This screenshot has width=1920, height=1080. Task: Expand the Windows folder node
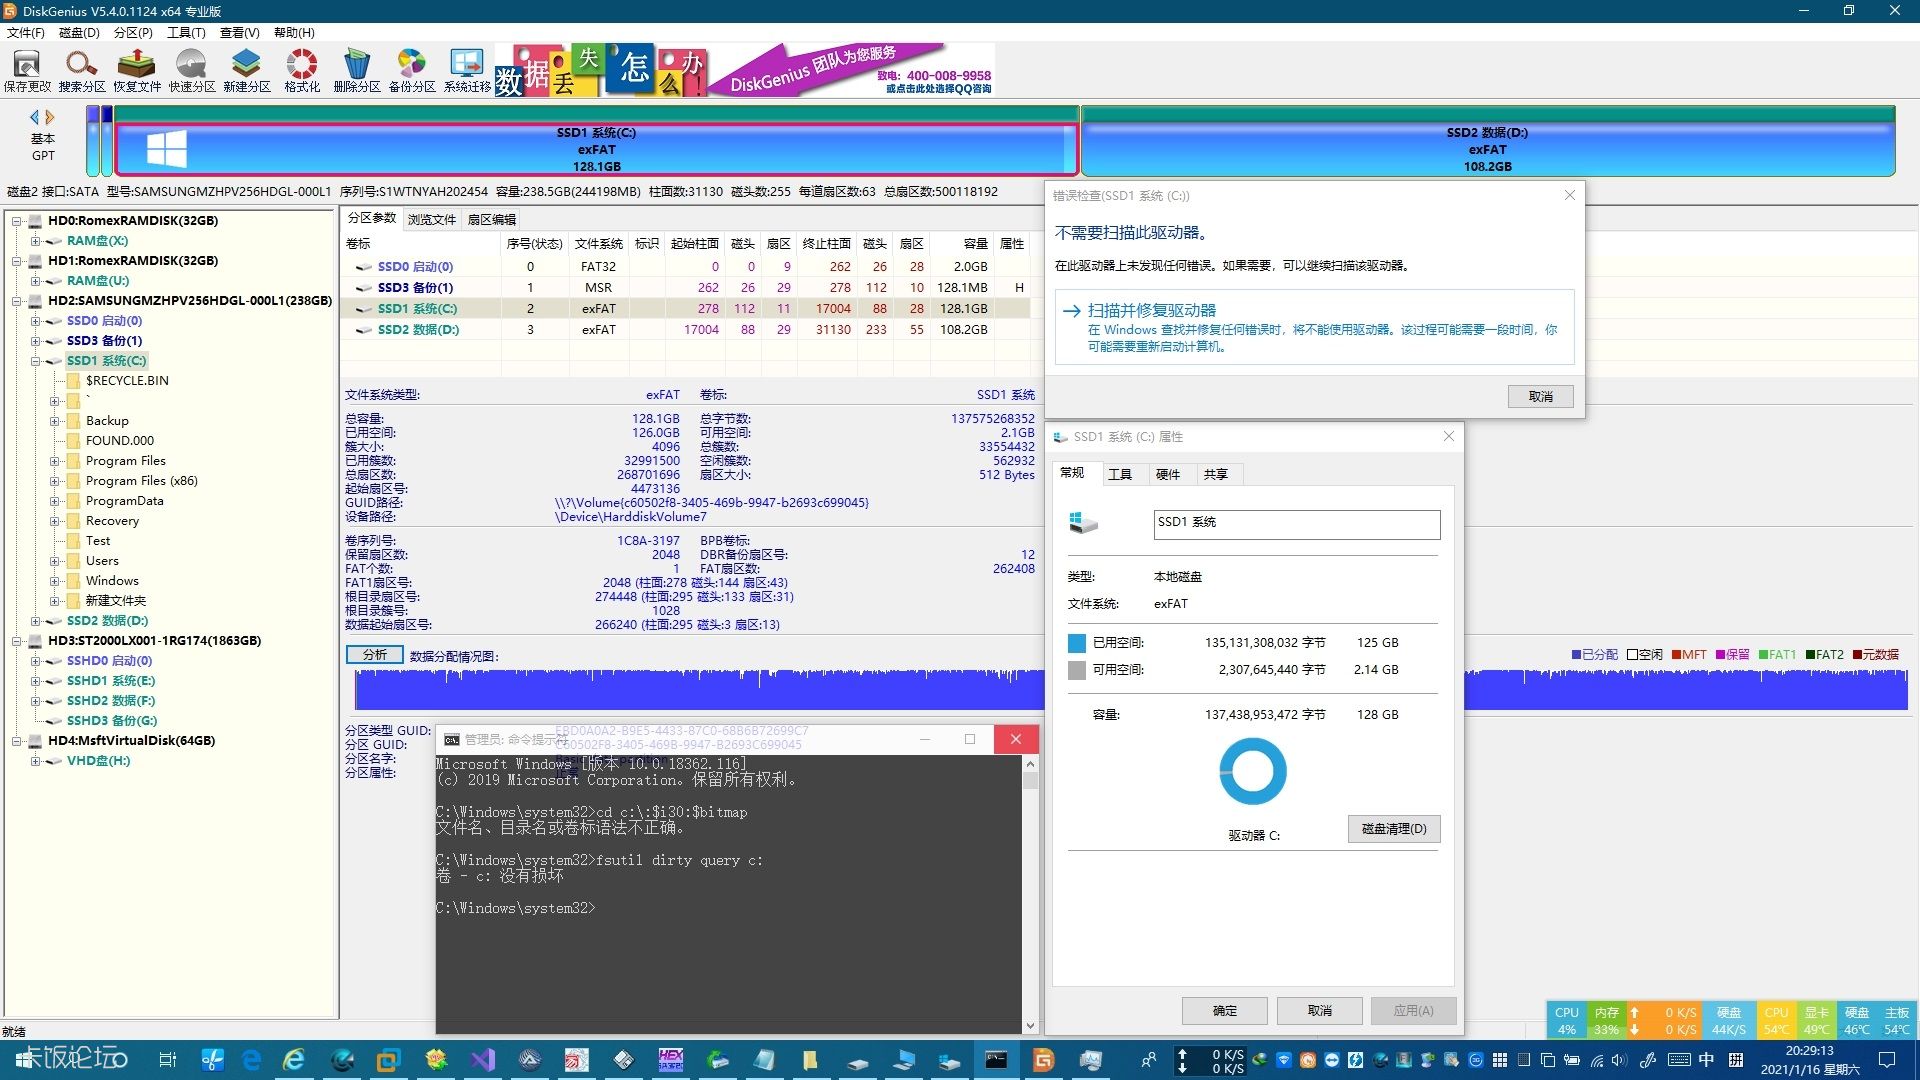[55, 581]
